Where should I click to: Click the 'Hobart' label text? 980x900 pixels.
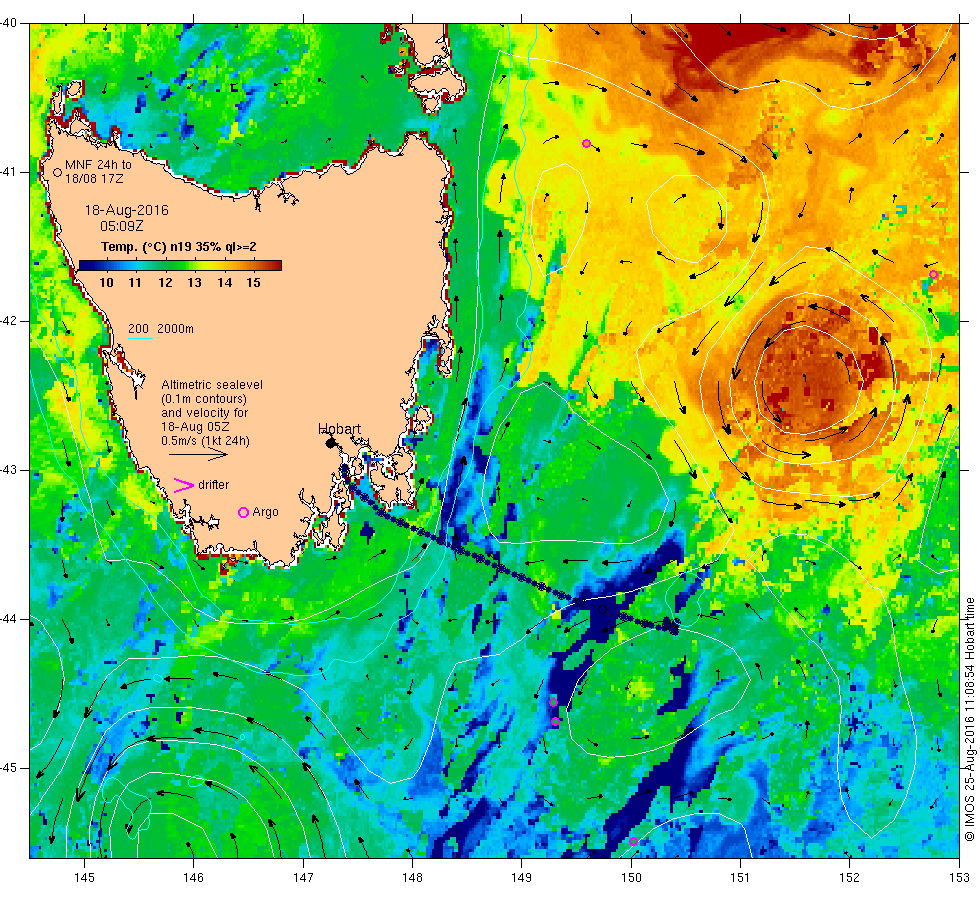click(x=339, y=429)
